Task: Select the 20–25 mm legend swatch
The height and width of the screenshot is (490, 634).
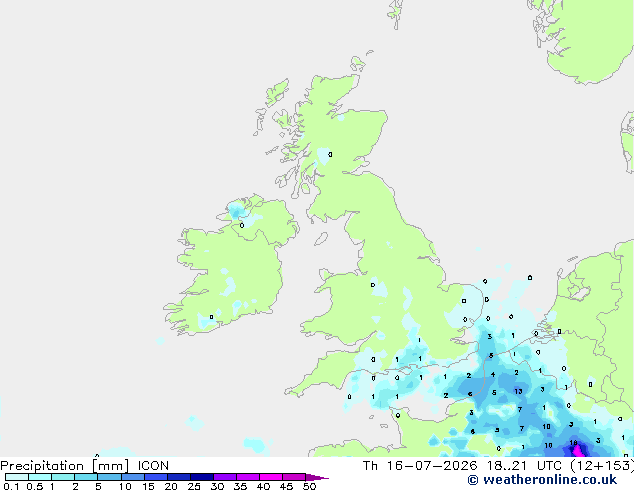Action: tap(178, 477)
